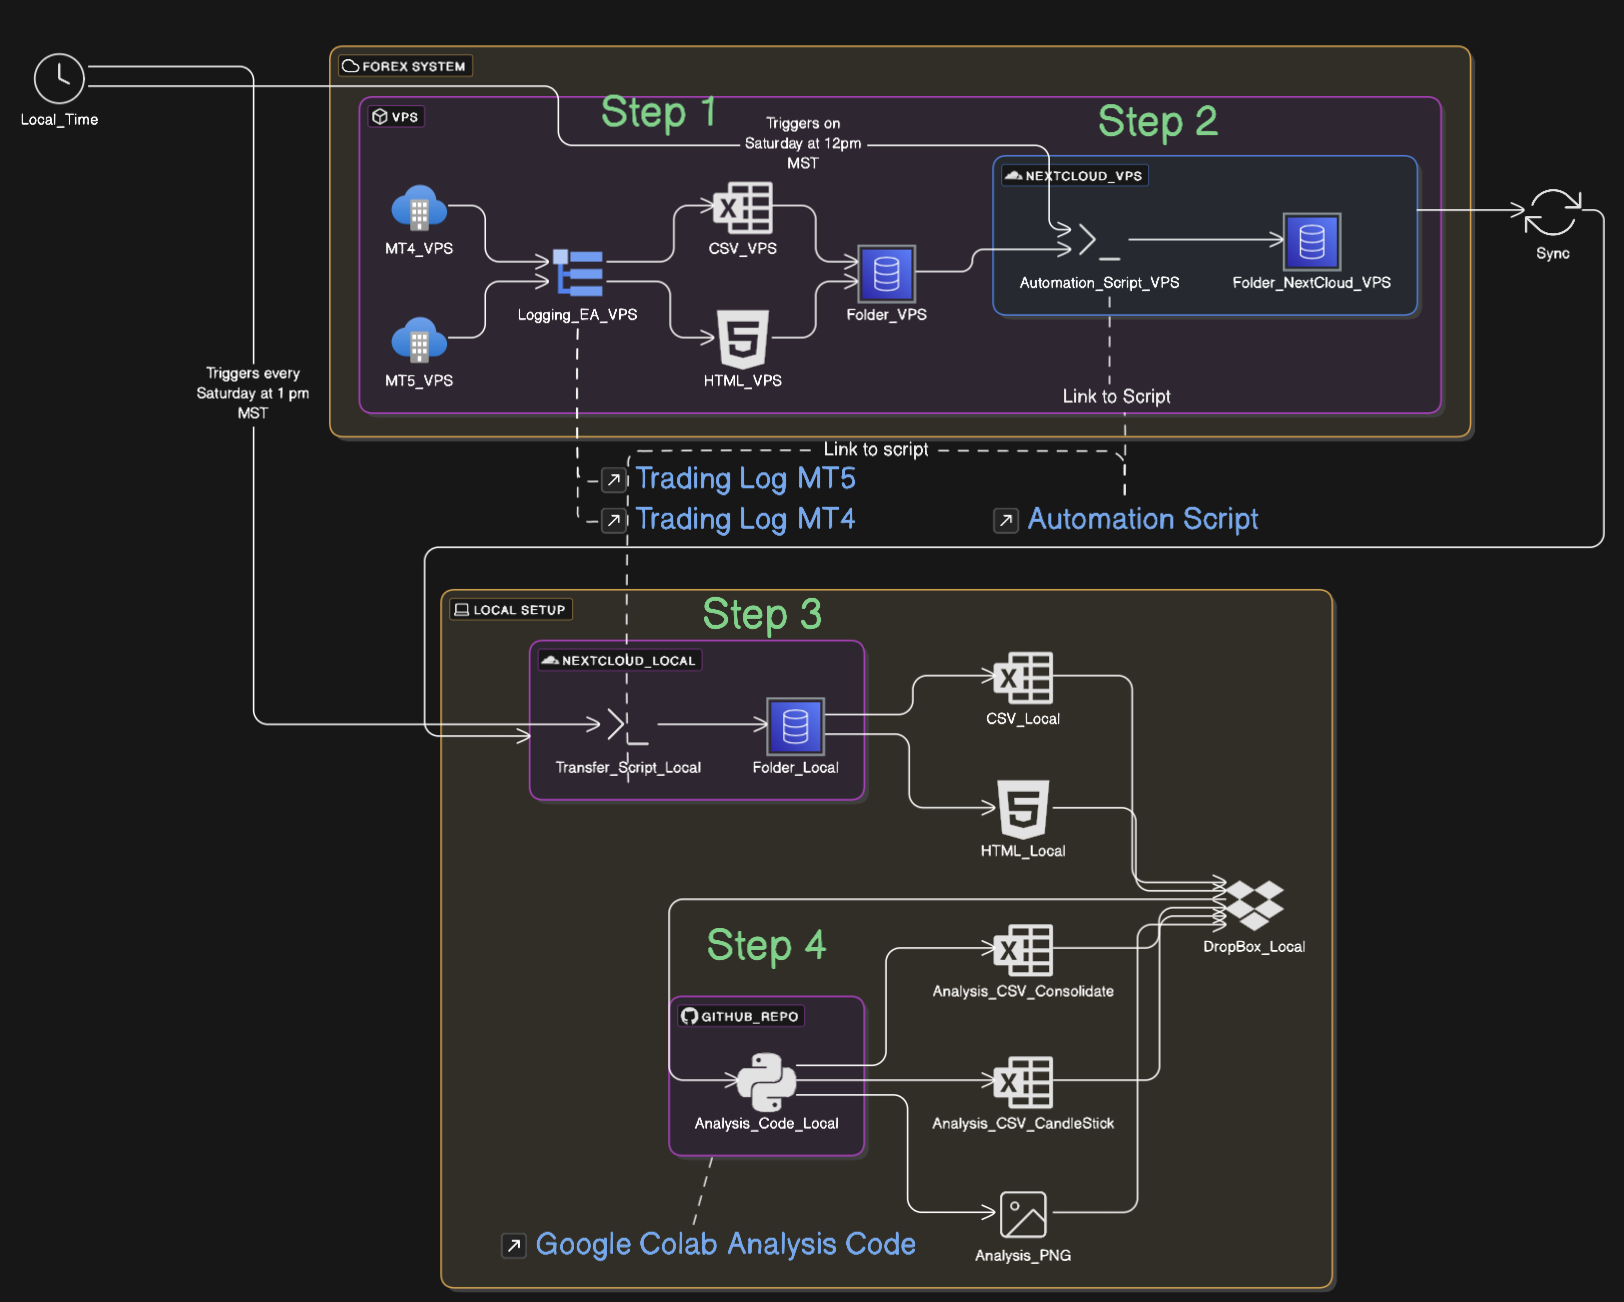Select the Step 2 heading text
The width and height of the screenshot is (1624, 1302).
click(x=1158, y=122)
